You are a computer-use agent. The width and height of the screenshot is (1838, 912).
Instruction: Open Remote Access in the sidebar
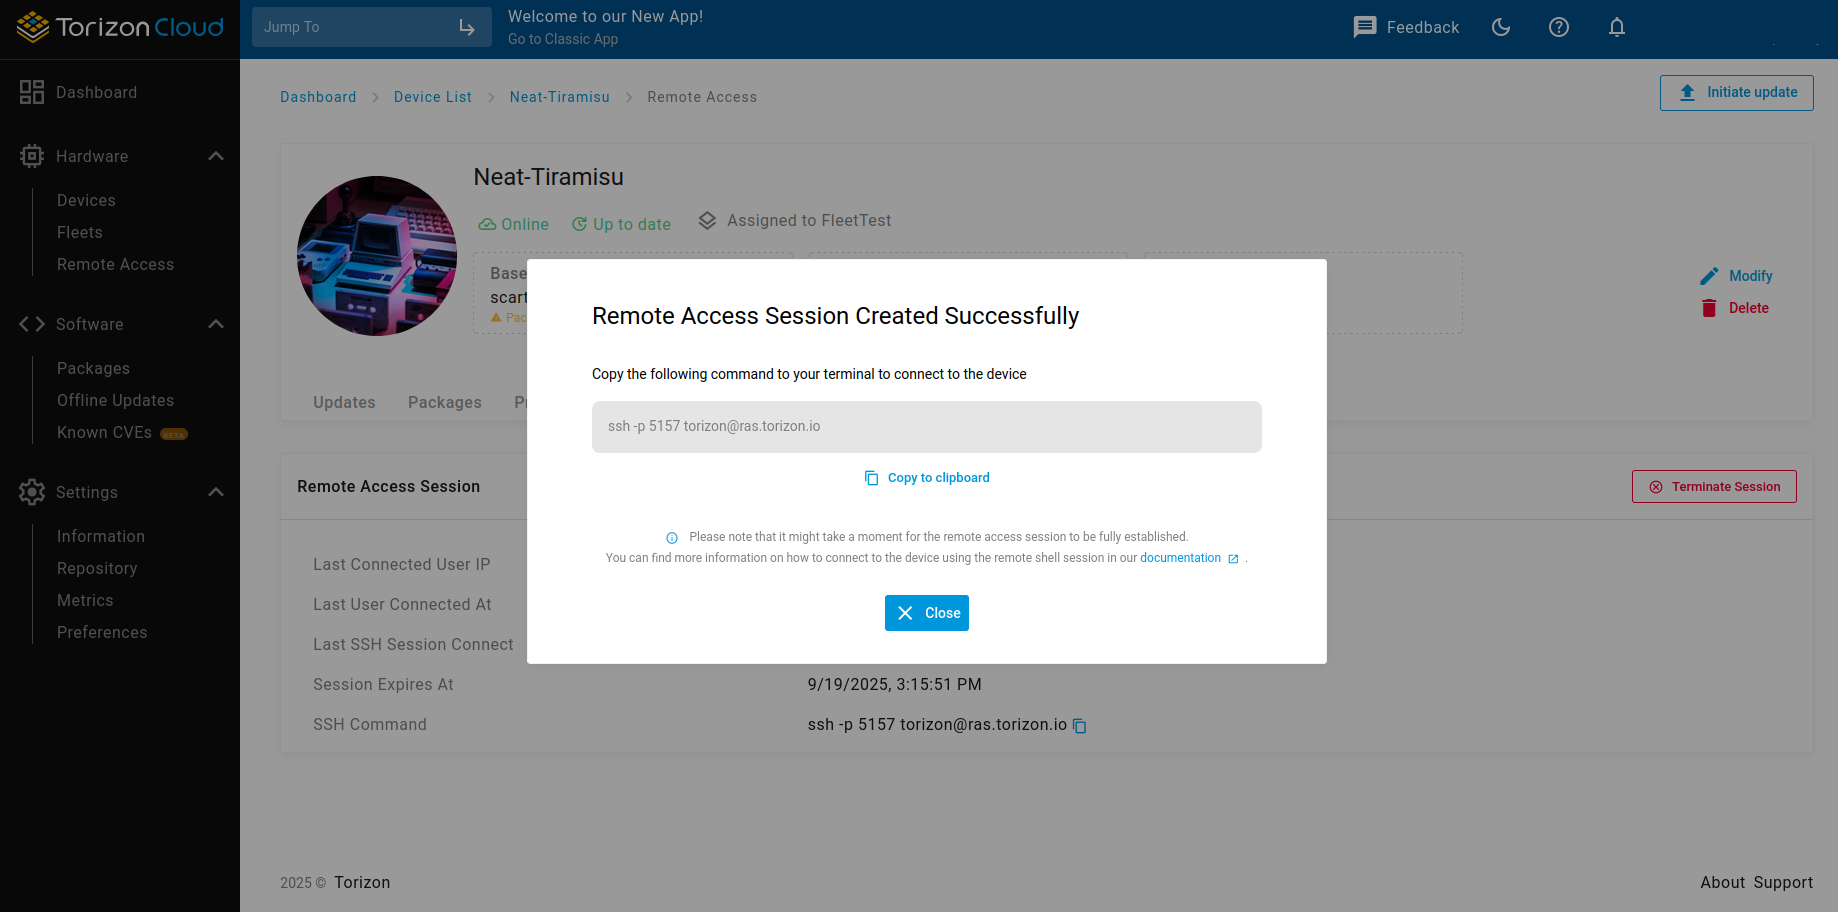pos(115,264)
